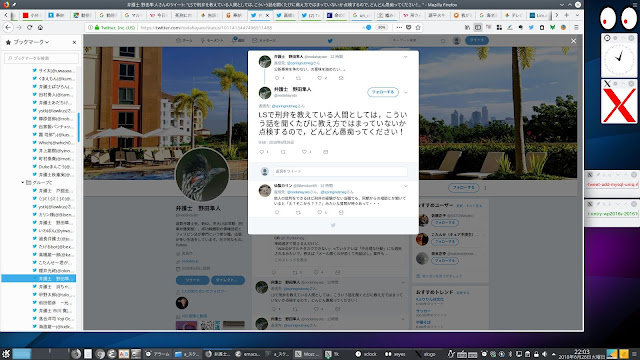This screenshot has width=640, height=360.
Task: Switch to xeyes taskbar entry
Action: coord(396,354)
